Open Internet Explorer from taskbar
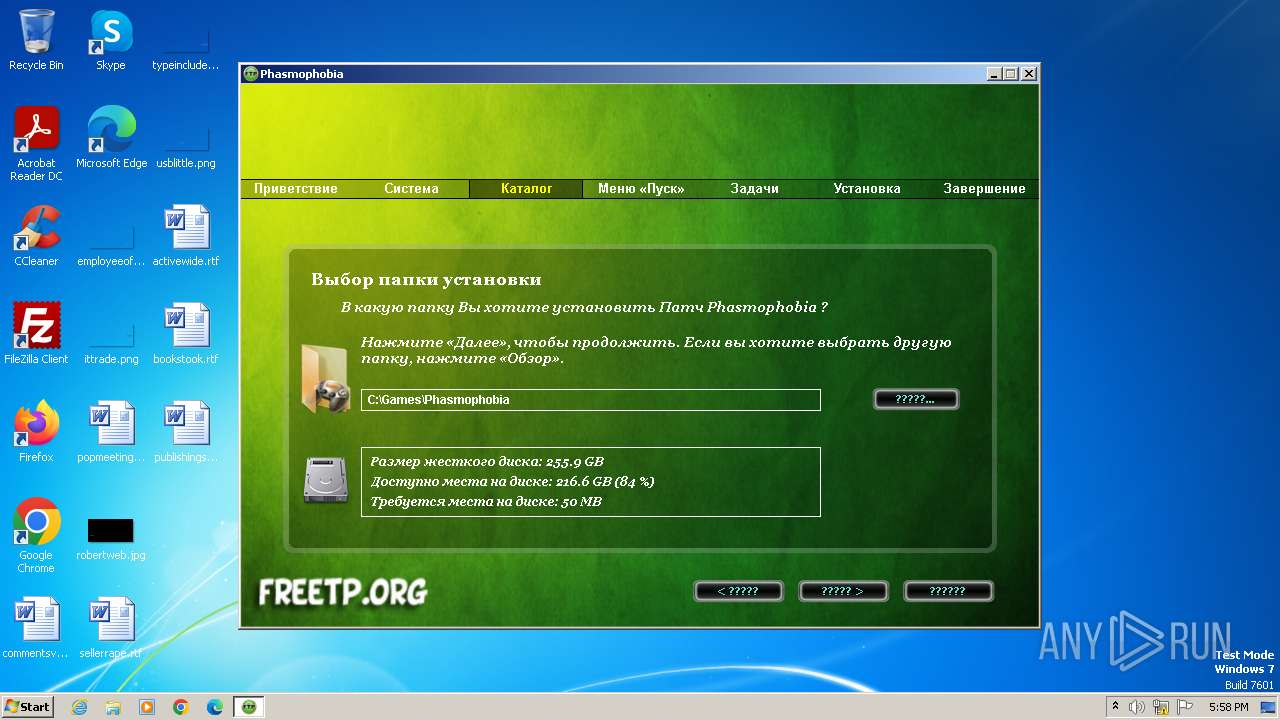This screenshot has width=1280, height=720. pos(79,707)
